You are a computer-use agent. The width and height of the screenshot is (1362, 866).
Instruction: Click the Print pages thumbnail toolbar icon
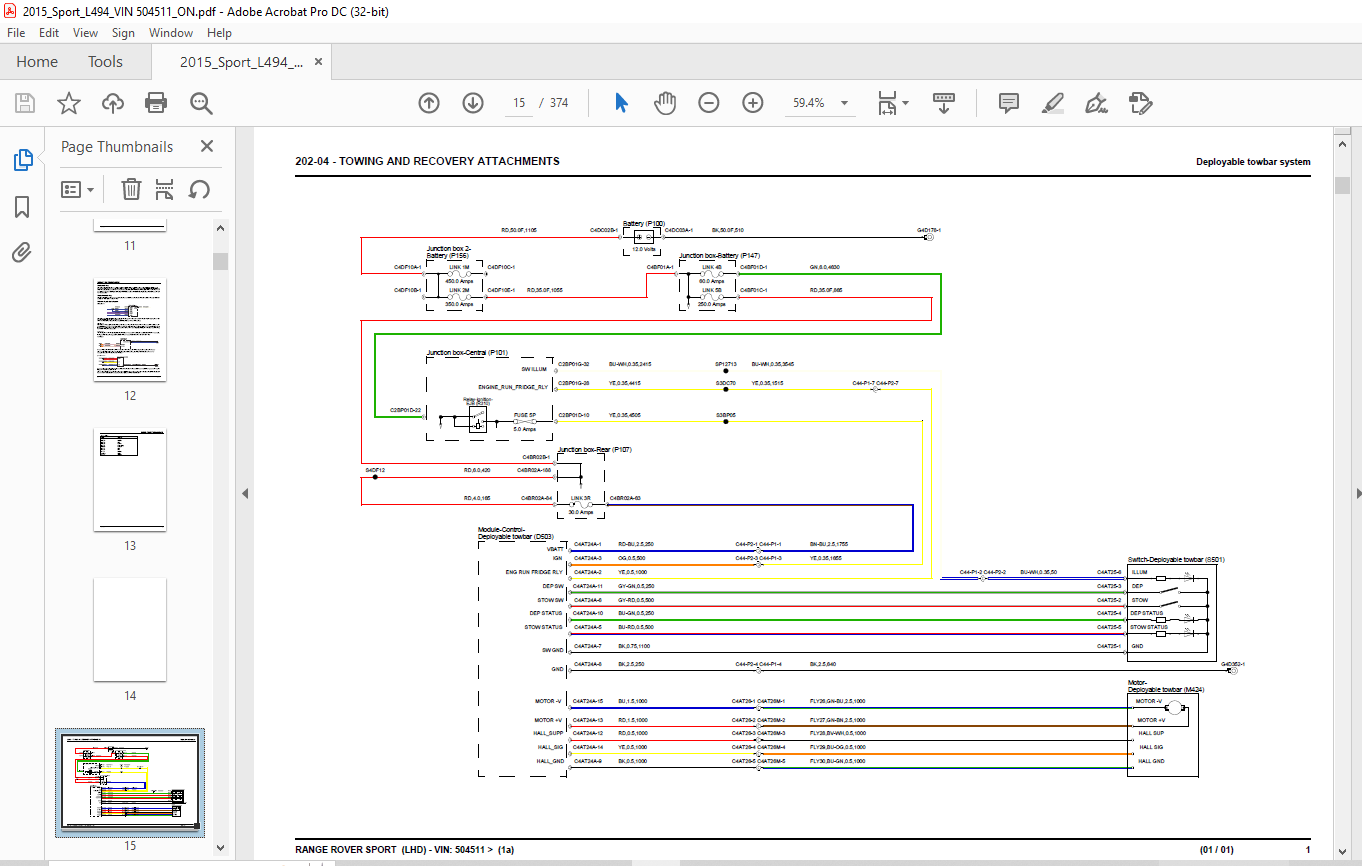pyautogui.click(x=165, y=189)
